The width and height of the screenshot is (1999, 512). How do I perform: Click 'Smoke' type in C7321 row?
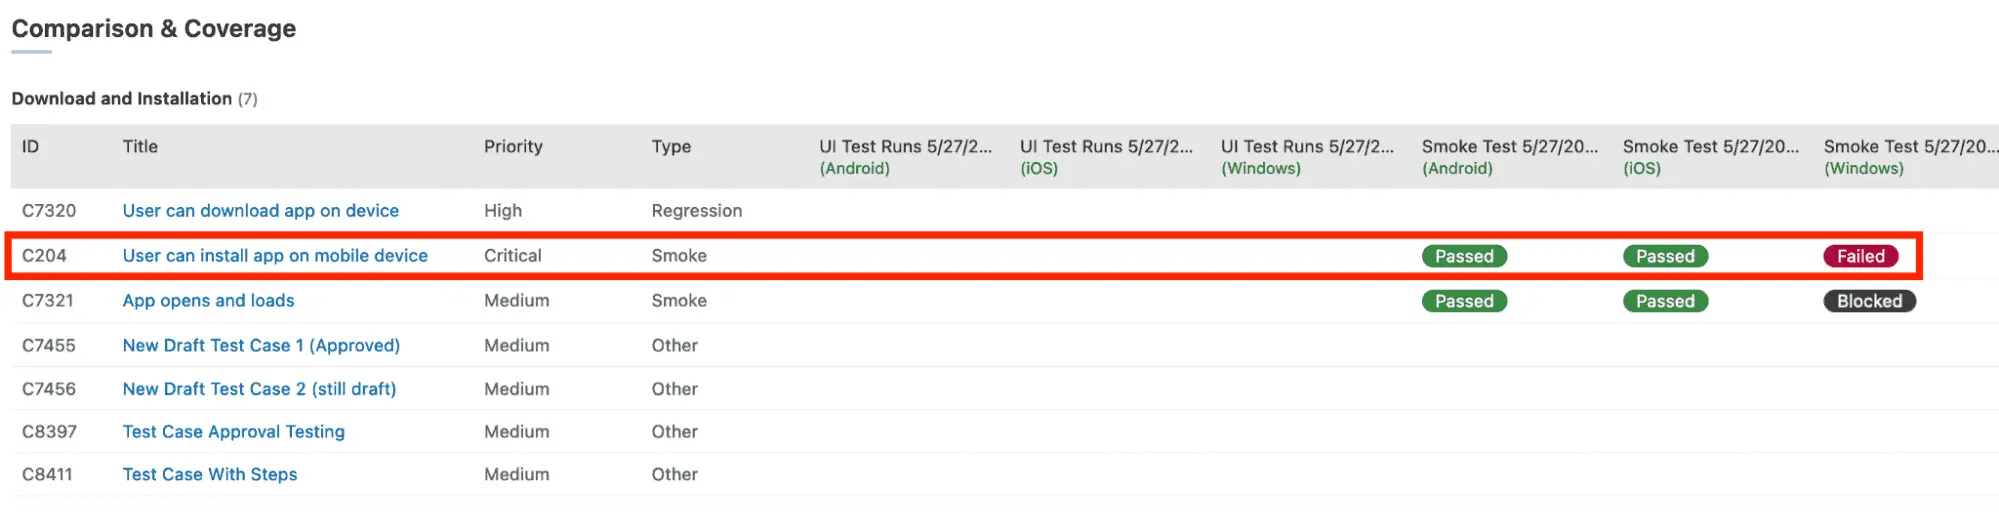pos(679,301)
